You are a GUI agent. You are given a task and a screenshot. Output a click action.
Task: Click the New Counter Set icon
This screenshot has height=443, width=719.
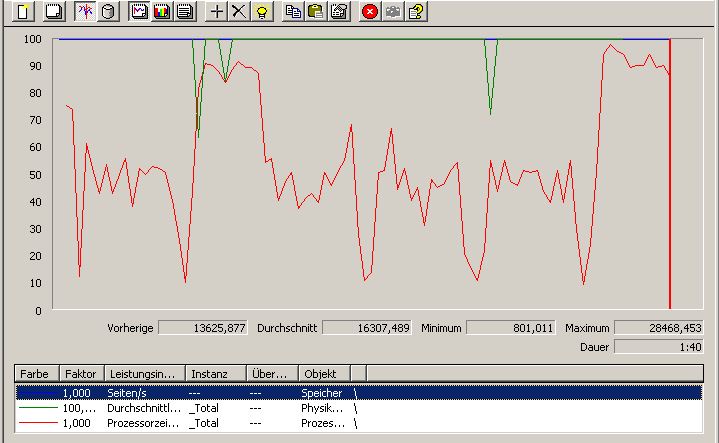tap(23, 11)
